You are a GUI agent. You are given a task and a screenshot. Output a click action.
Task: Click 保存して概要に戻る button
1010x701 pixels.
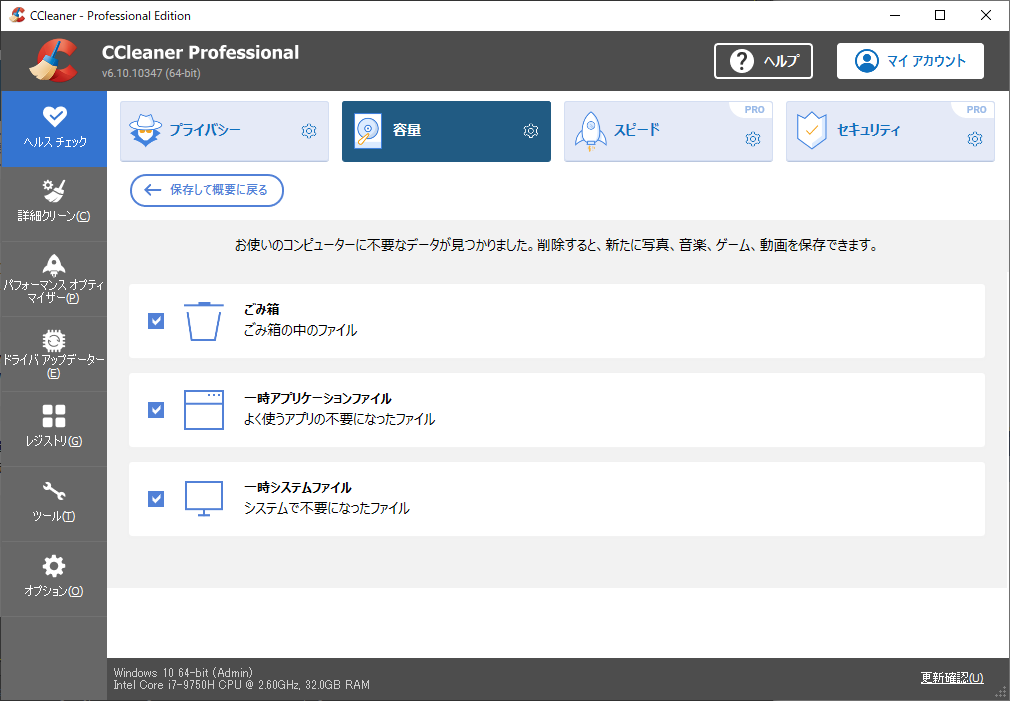207,190
